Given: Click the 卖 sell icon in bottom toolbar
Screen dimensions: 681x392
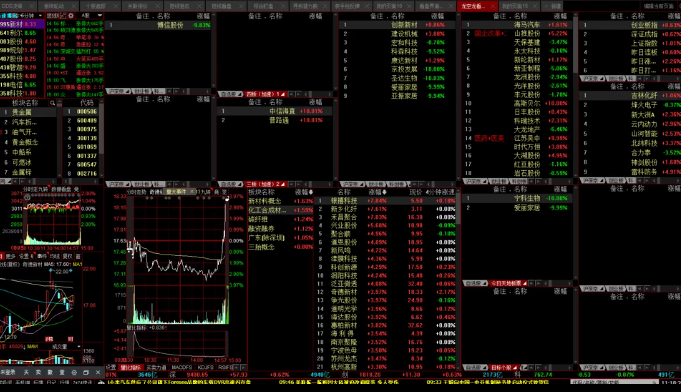Looking at the screenshot, I should 38,372.
